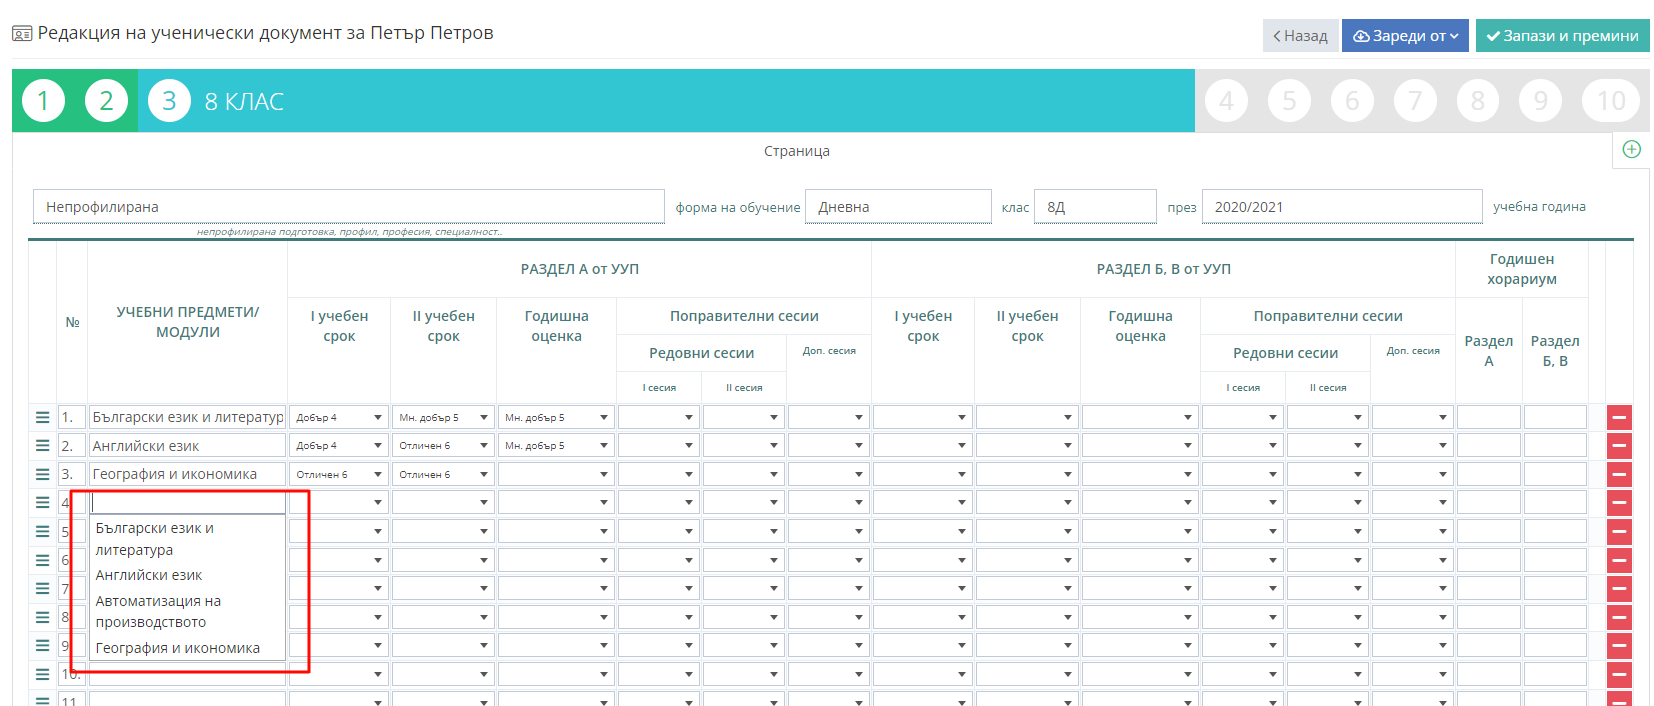Jump to step 10 circle

(x=1611, y=100)
